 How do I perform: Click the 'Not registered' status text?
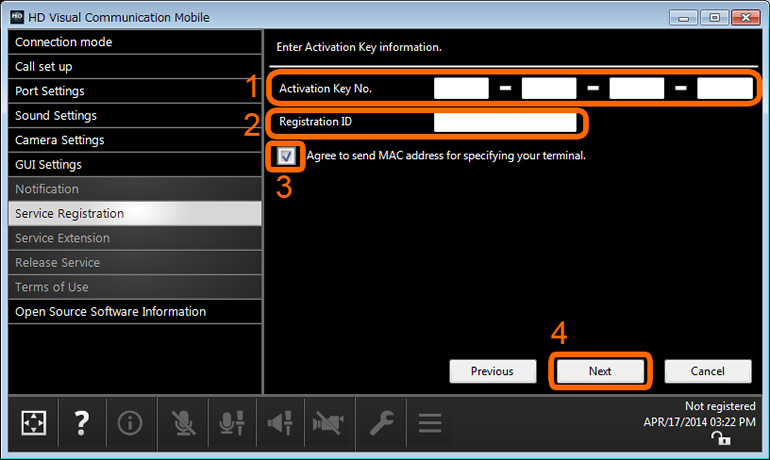[720, 406]
